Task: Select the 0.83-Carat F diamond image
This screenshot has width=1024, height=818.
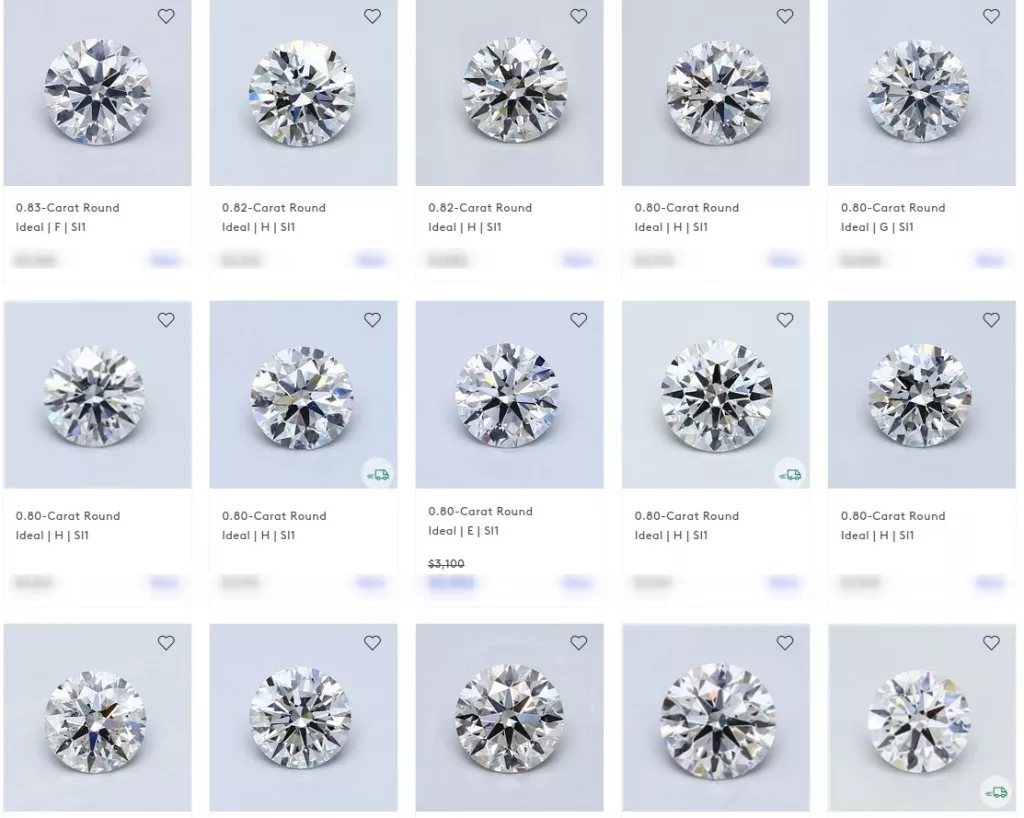Action: [x=97, y=93]
